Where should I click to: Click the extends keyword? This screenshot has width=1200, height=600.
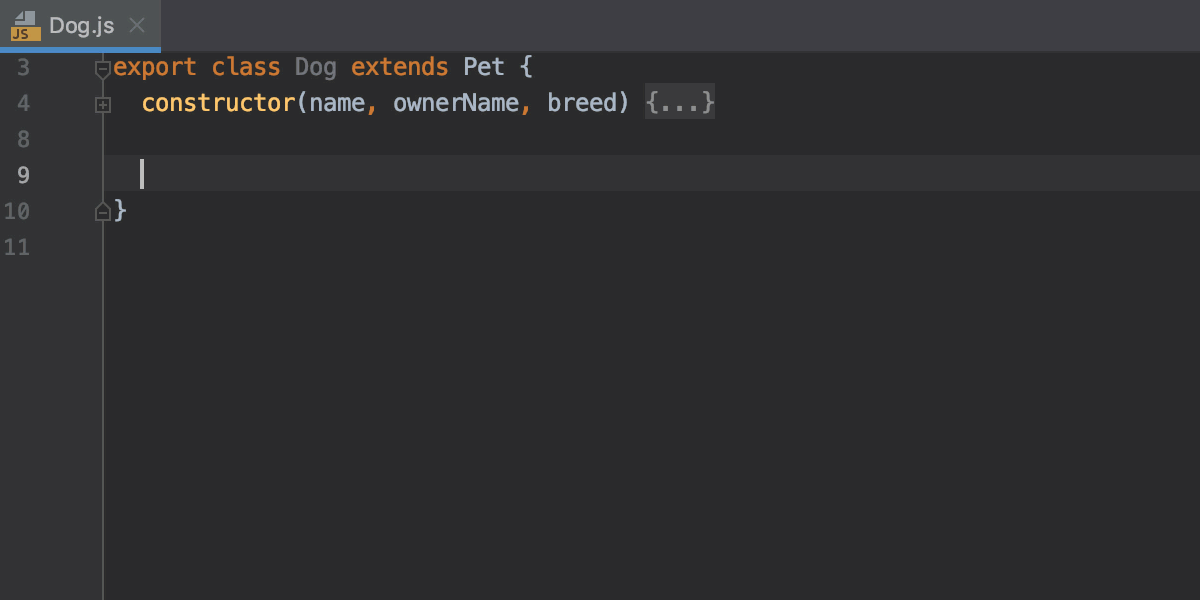(x=399, y=66)
